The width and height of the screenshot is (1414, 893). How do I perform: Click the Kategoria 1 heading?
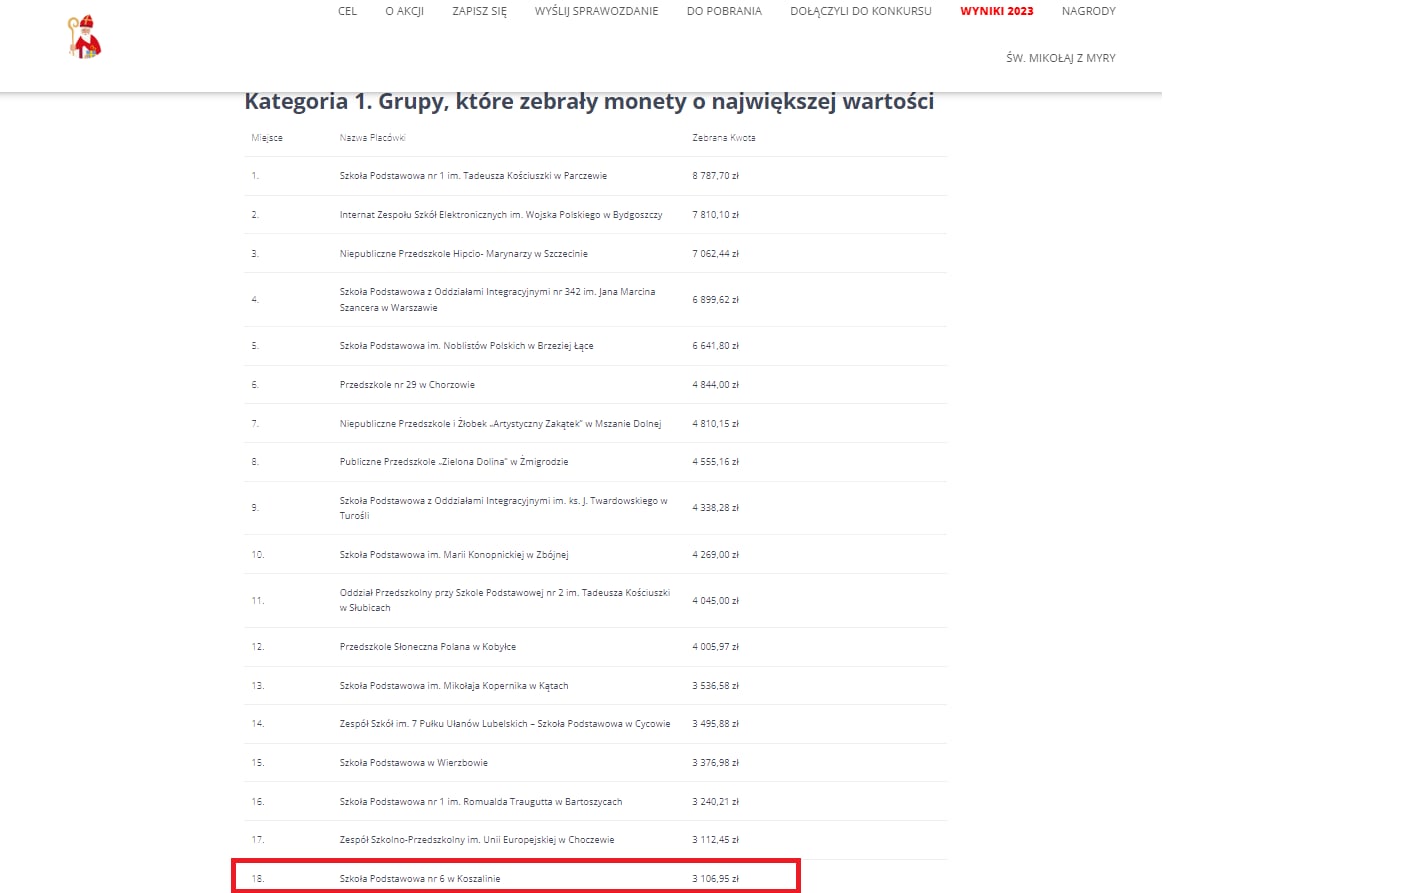589,102
